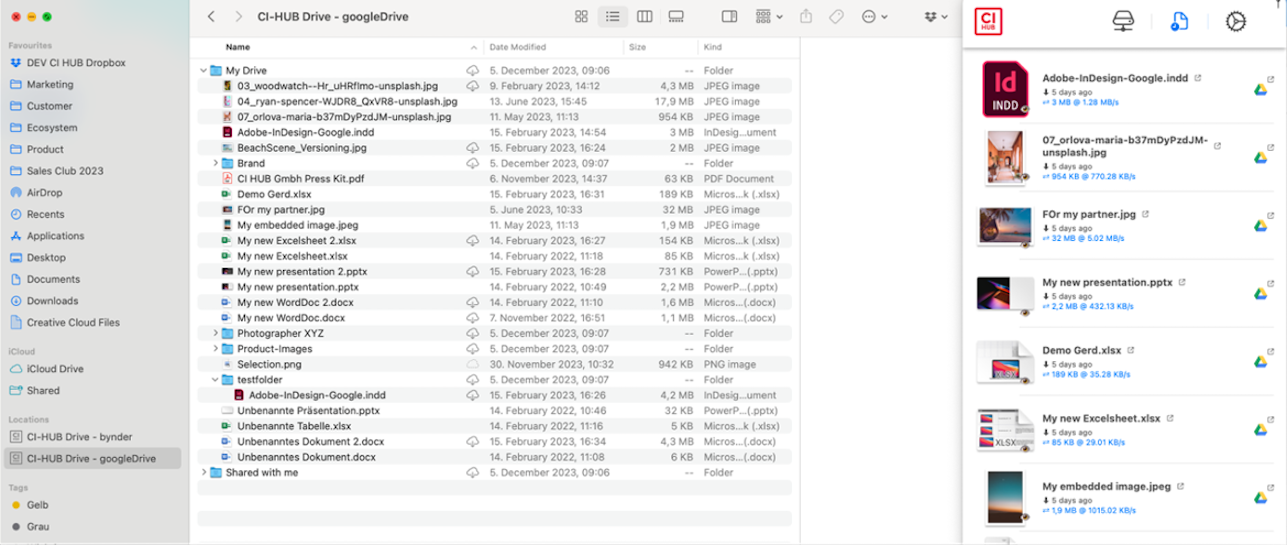
Task: Open the CI HUB drives icon
Action: point(1124,22)
